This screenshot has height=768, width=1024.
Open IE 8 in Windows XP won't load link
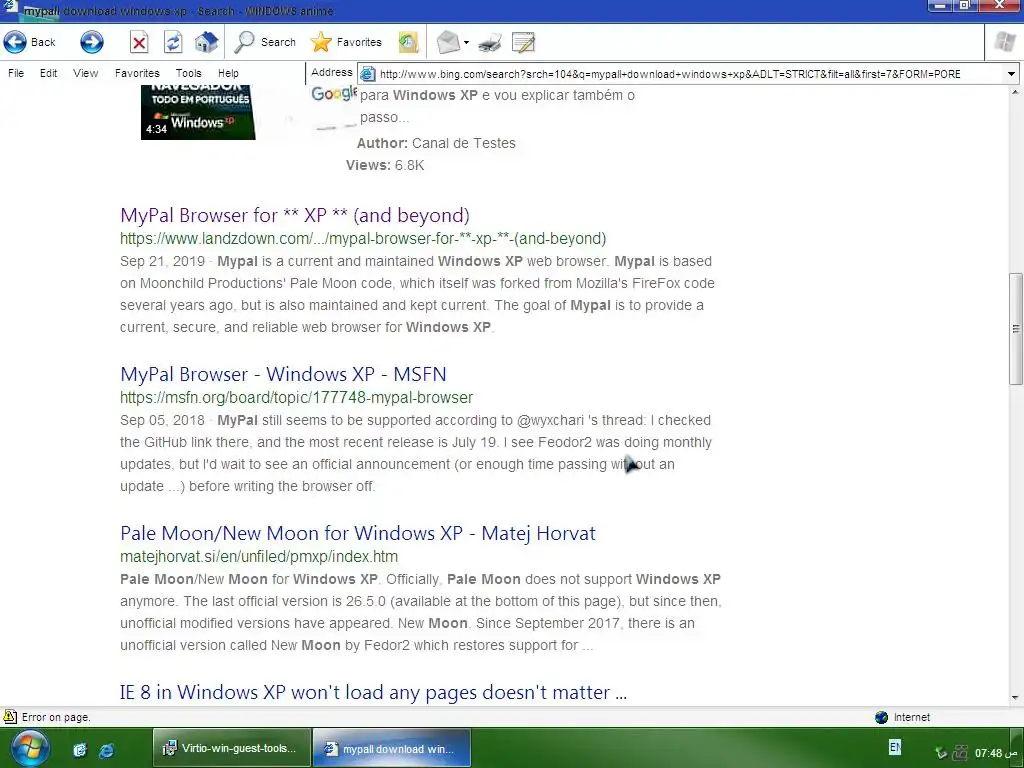pyautogui.click(x=374, y=692)
